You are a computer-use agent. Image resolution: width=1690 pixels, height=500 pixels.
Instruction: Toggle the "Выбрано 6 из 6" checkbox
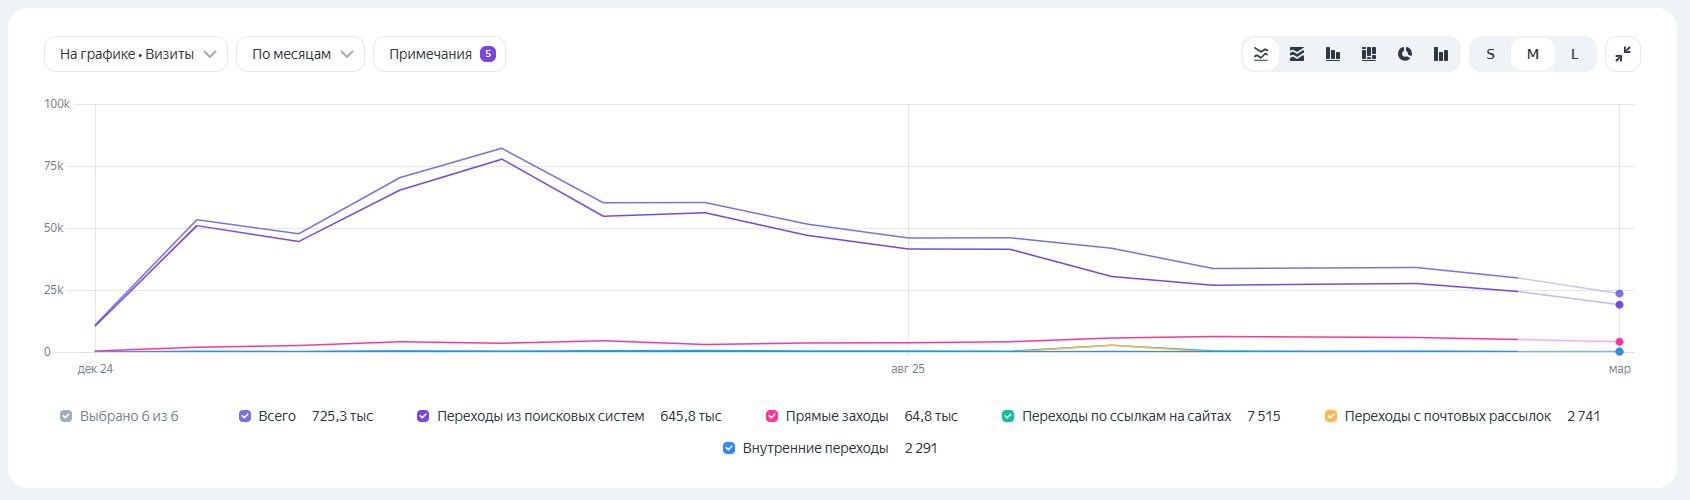pyautogui.click(x=66, y=416)
